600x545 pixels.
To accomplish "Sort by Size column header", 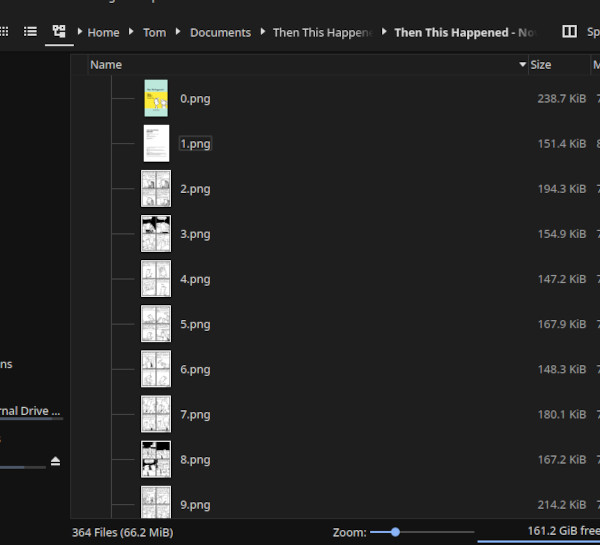I will (x=541, y=65).
